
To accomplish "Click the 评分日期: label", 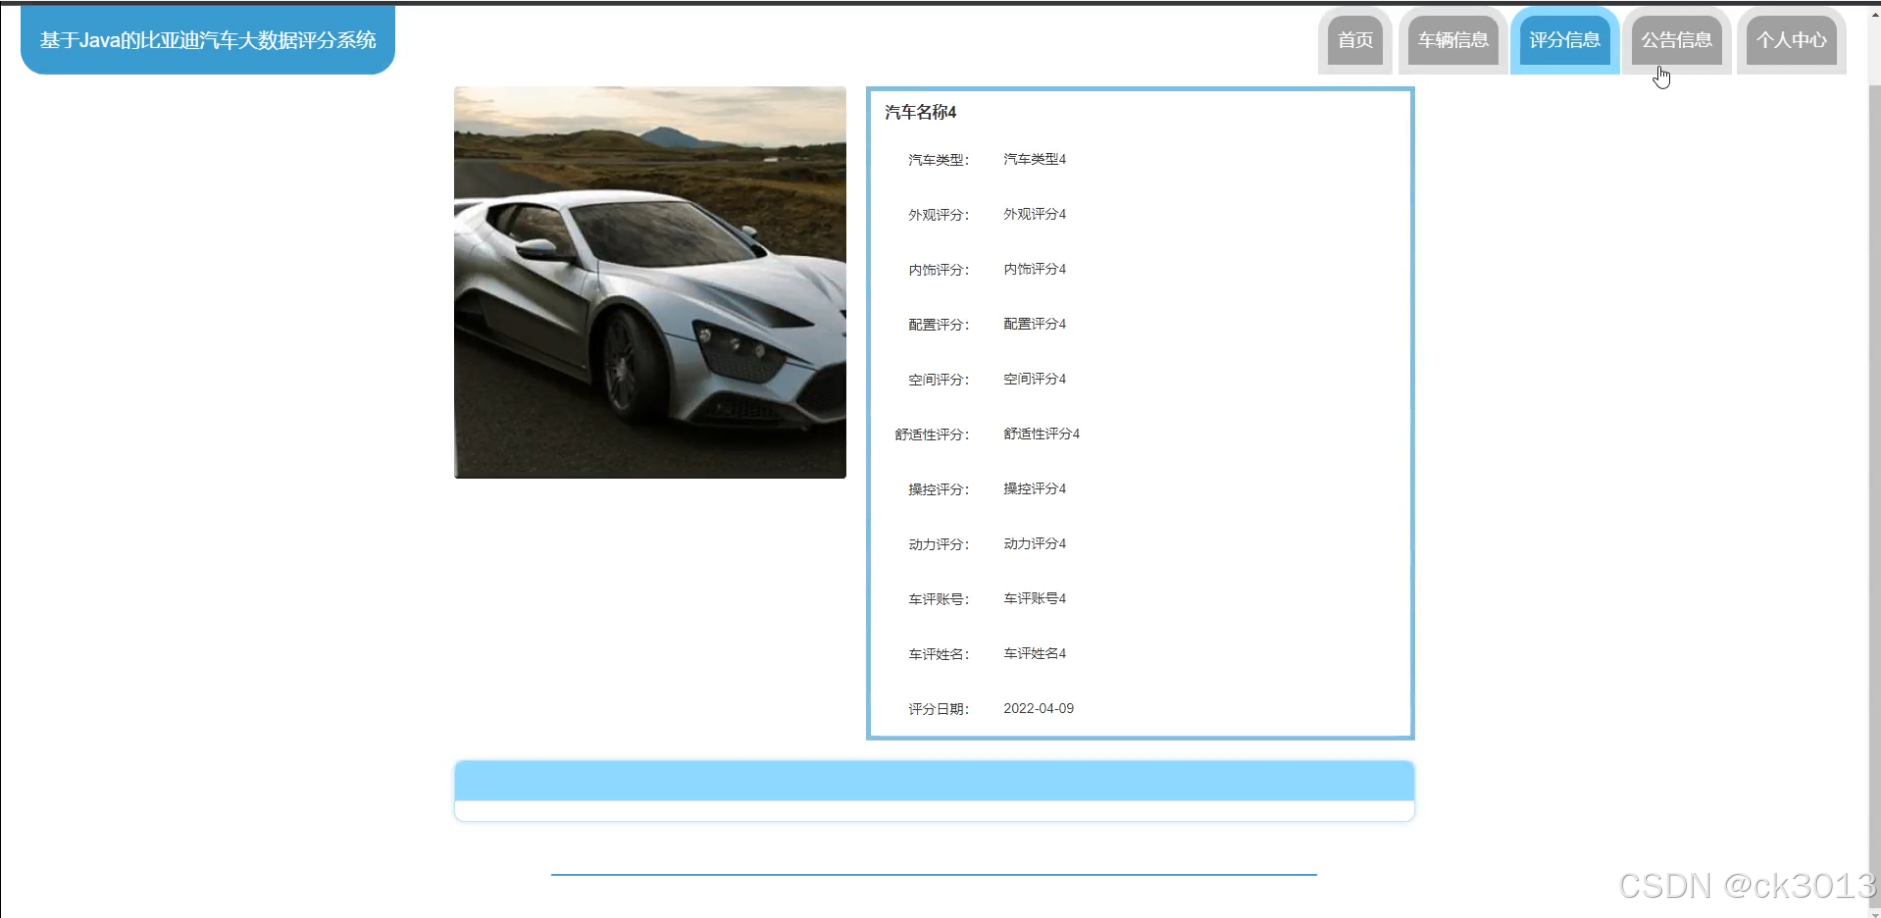I will coord(938,709).
